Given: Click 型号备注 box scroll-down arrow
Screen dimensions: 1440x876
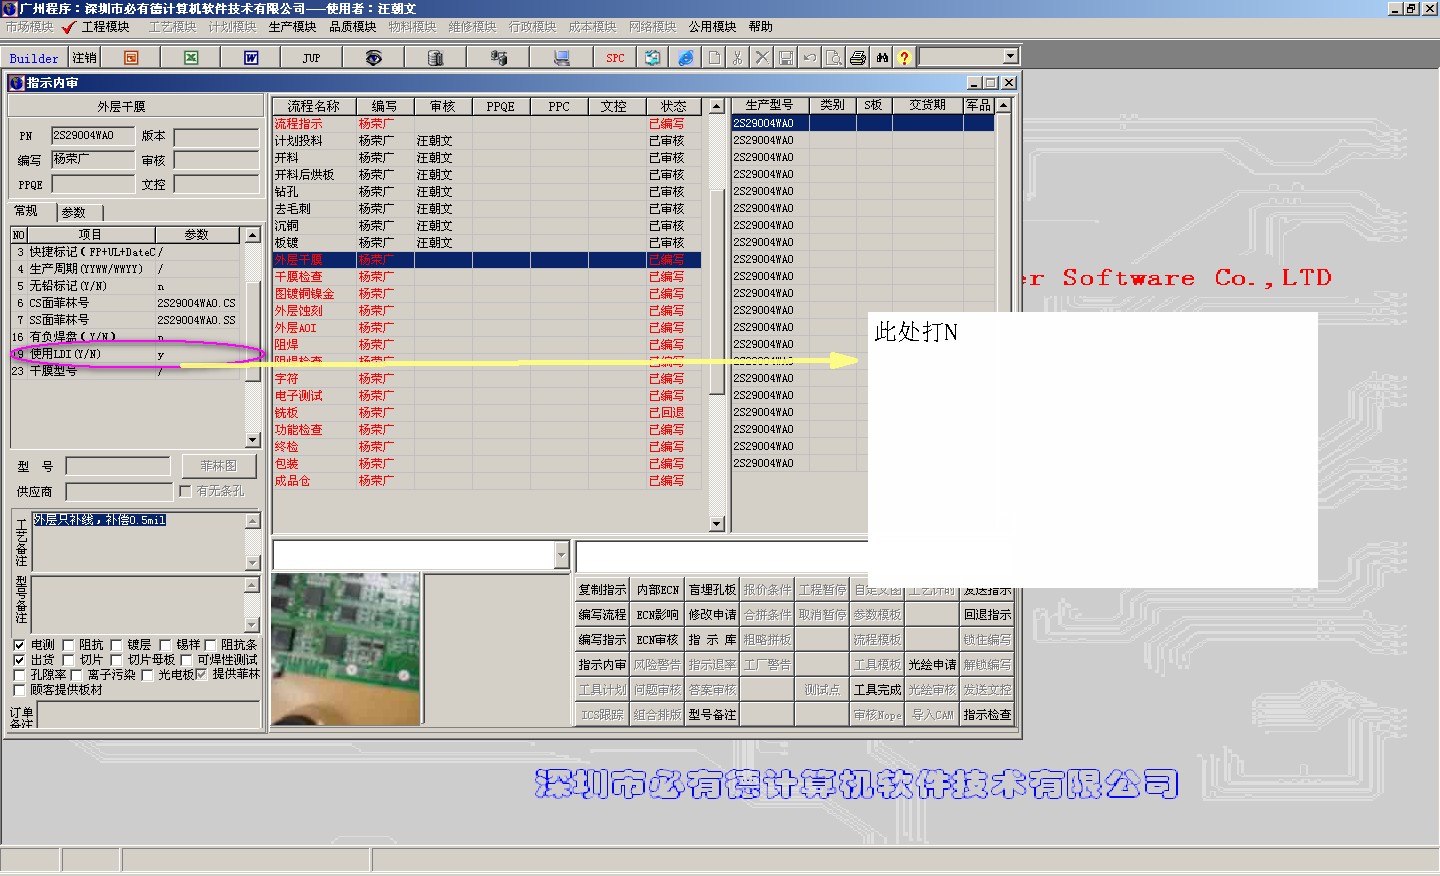Looking at the screenshot, I should (252, 625).
